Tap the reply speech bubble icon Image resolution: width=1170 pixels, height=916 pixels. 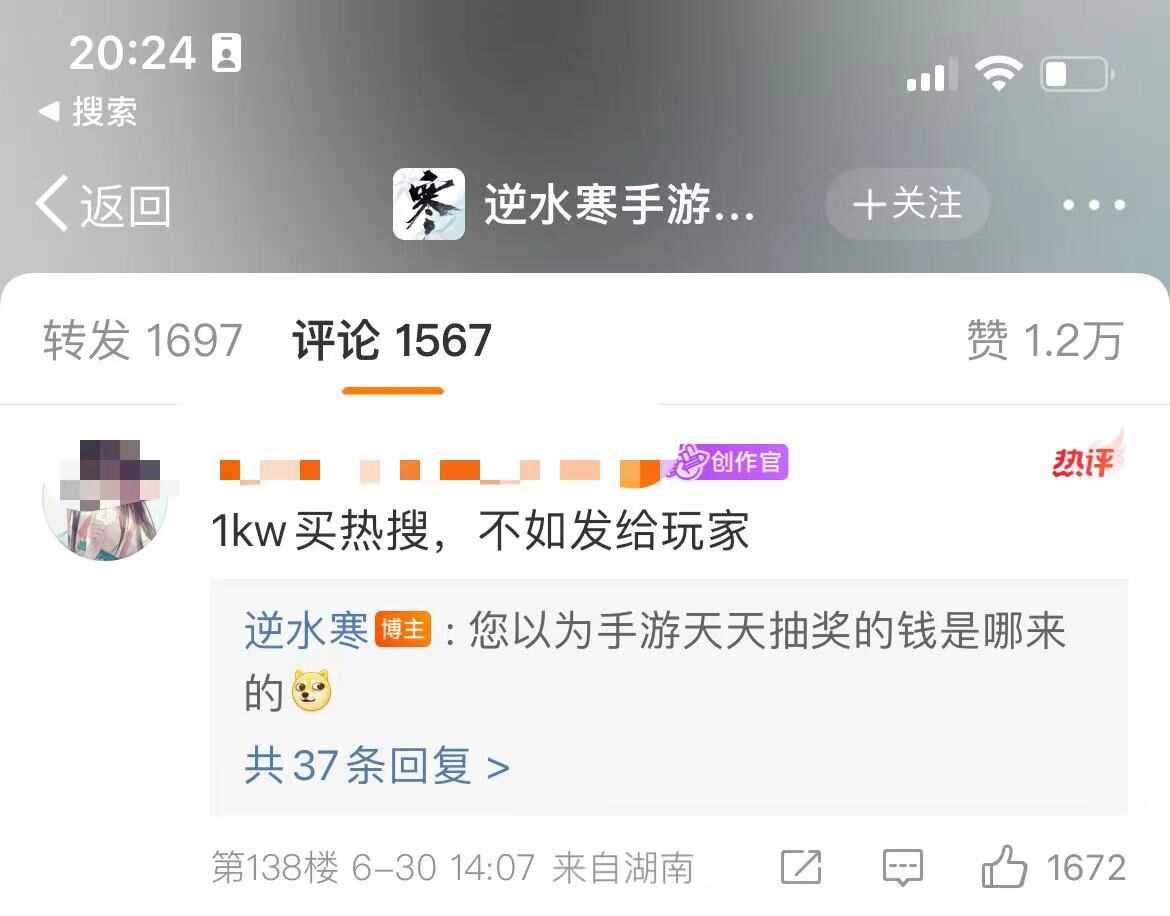(902, 868)
